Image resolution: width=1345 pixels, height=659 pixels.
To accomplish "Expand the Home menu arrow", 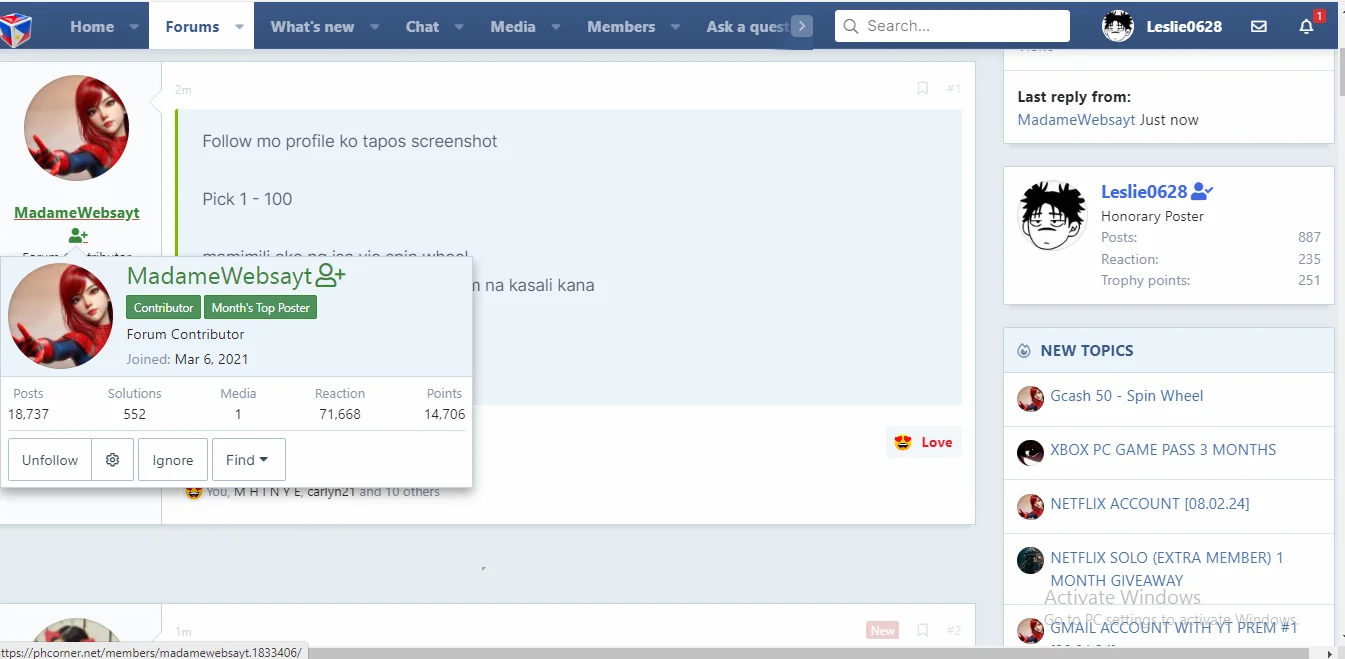I will pyautogui.click(x=134, y=28).
